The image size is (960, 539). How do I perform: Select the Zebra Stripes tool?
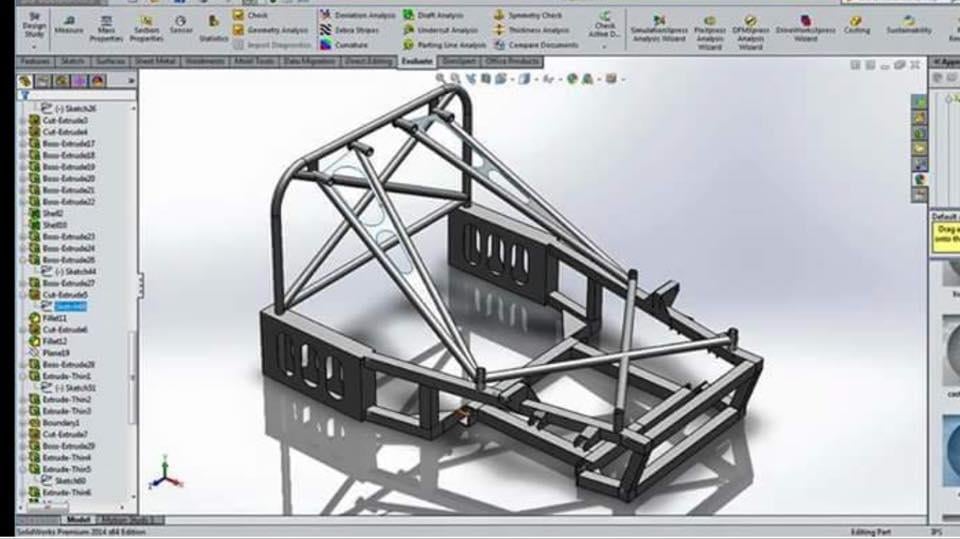[350, 30]
